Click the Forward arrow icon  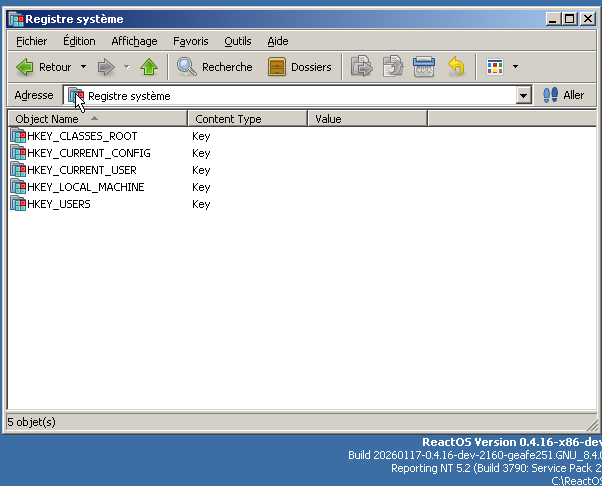tap(106, 67)
